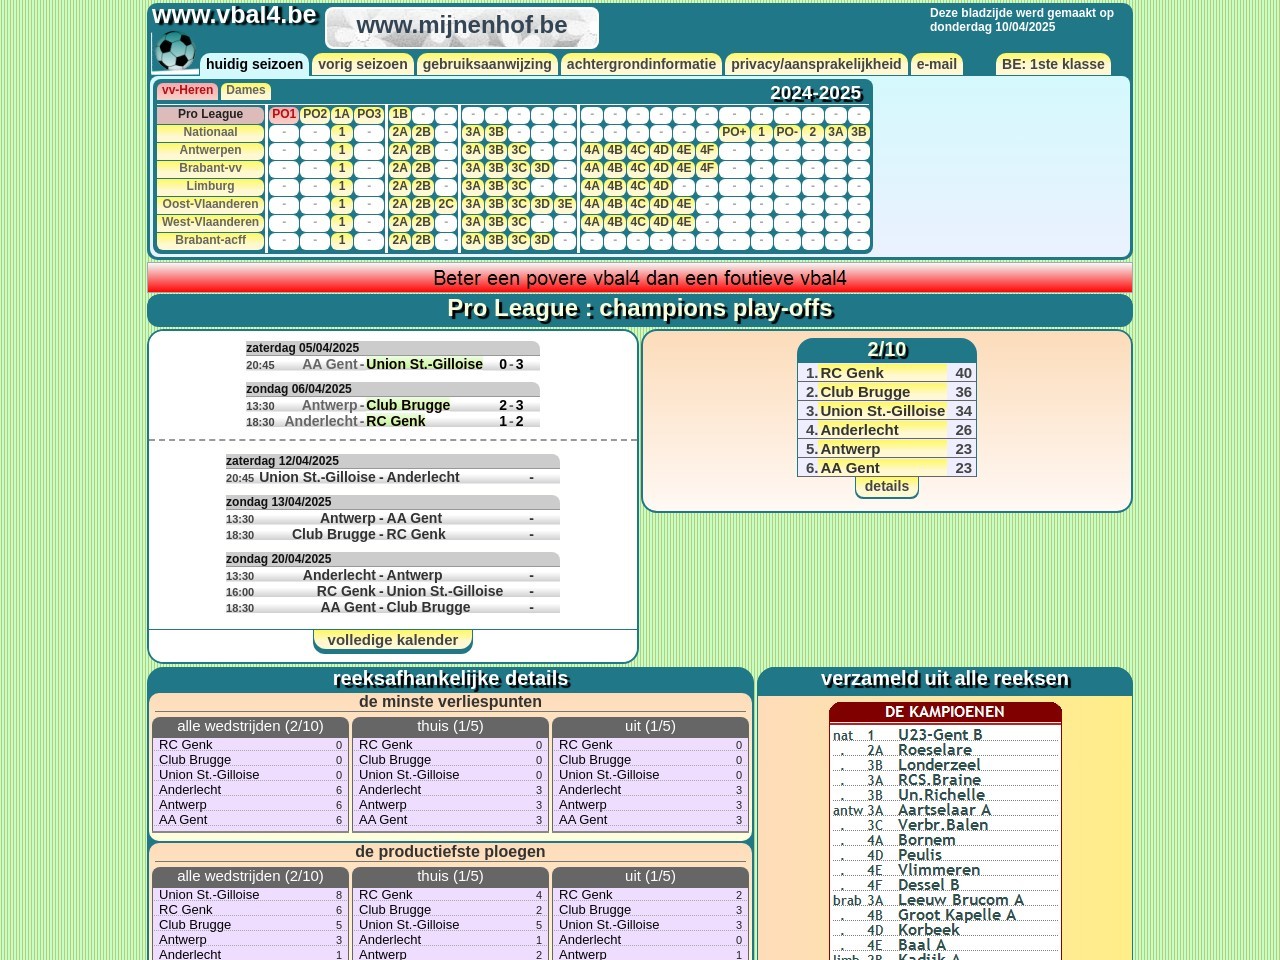Open the 1B cell in Pro League row
The image size is (1280, 960).
point(400,114)
